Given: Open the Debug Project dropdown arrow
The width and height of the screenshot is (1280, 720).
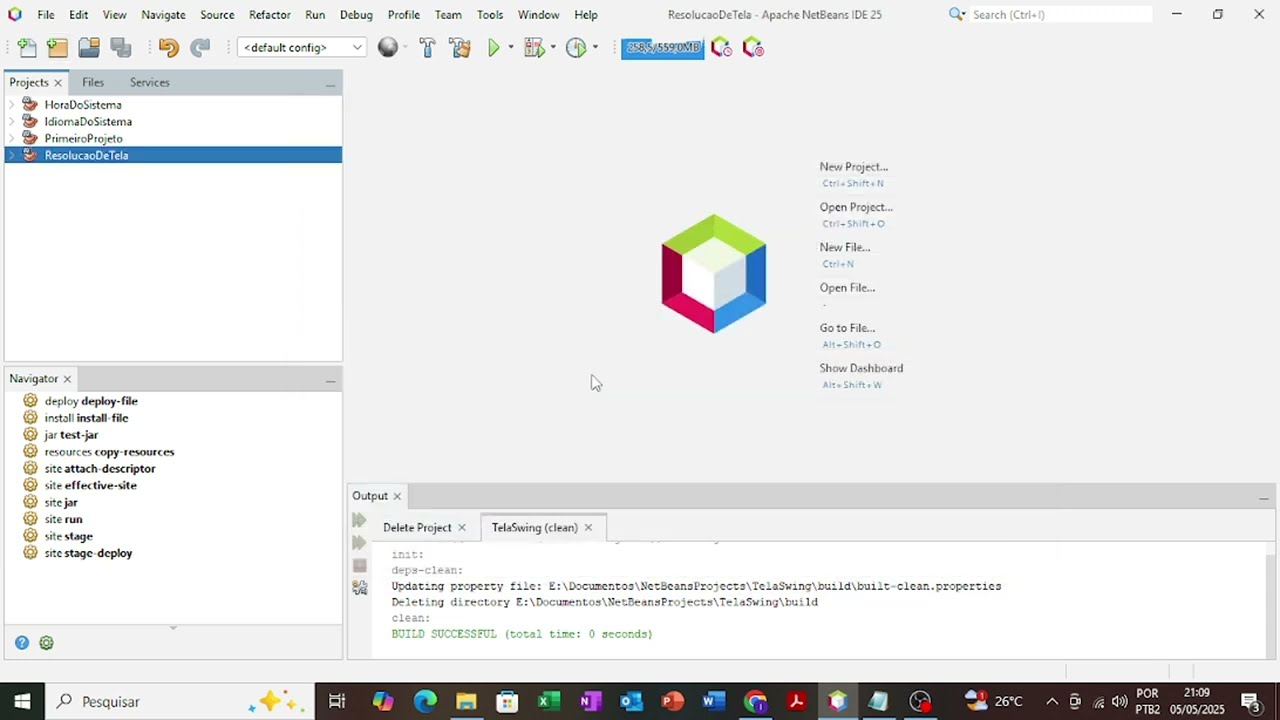Looking at the screenshot, I should click(552, 48).
